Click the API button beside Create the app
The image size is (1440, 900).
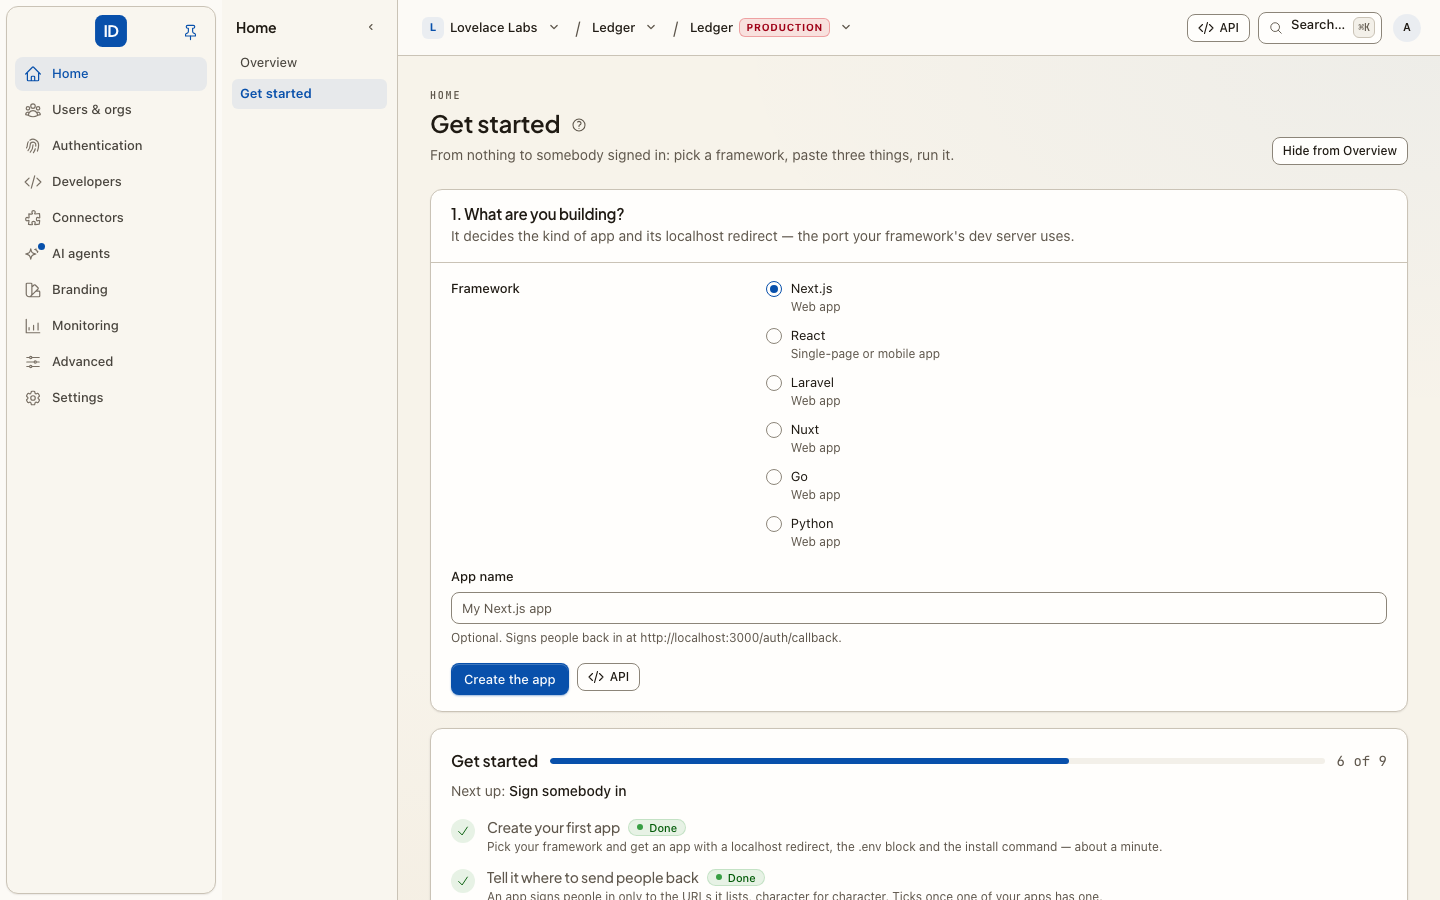pos(608,677)
